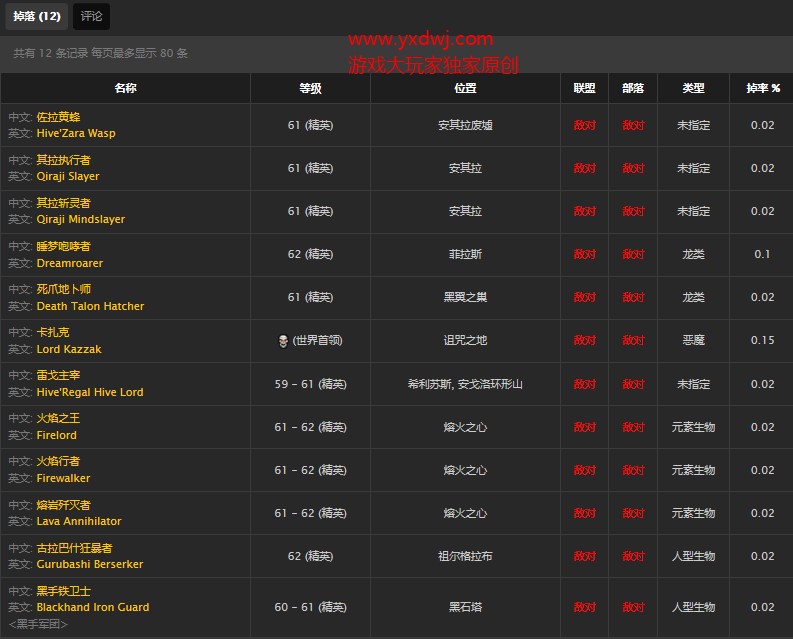Image resolution: width=793 pixels, height=639 pixels.
Task: Open the Hive'Zara Wasp link
Action: (x=76, y=133)
